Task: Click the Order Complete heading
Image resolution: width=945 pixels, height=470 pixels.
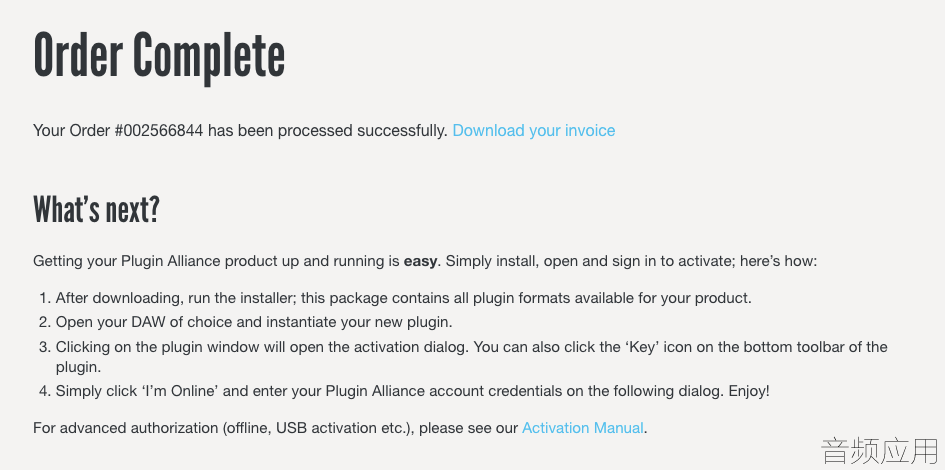Action: 159,56
